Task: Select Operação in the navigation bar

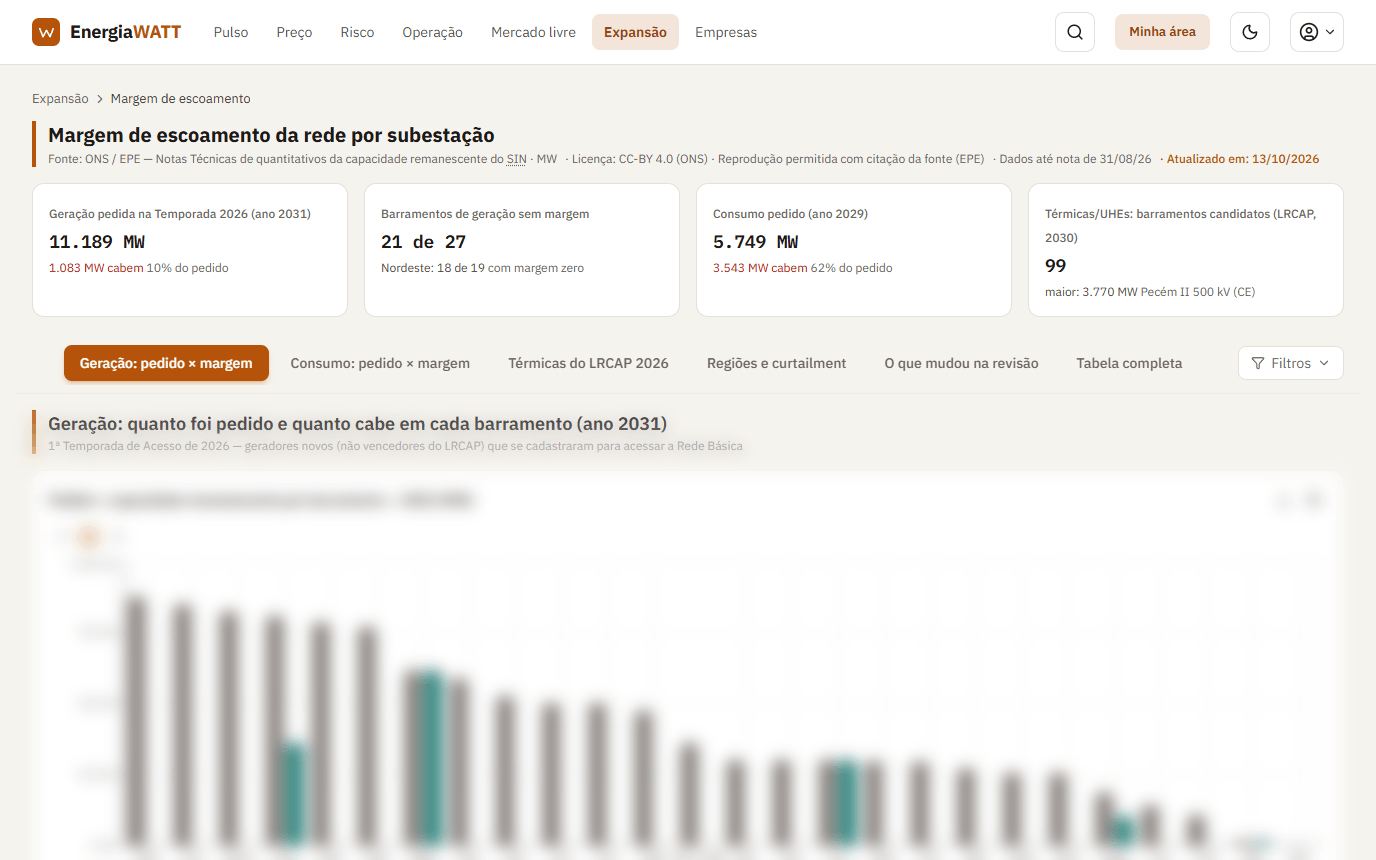Action: pyautogui.click(x=433, y=32)
